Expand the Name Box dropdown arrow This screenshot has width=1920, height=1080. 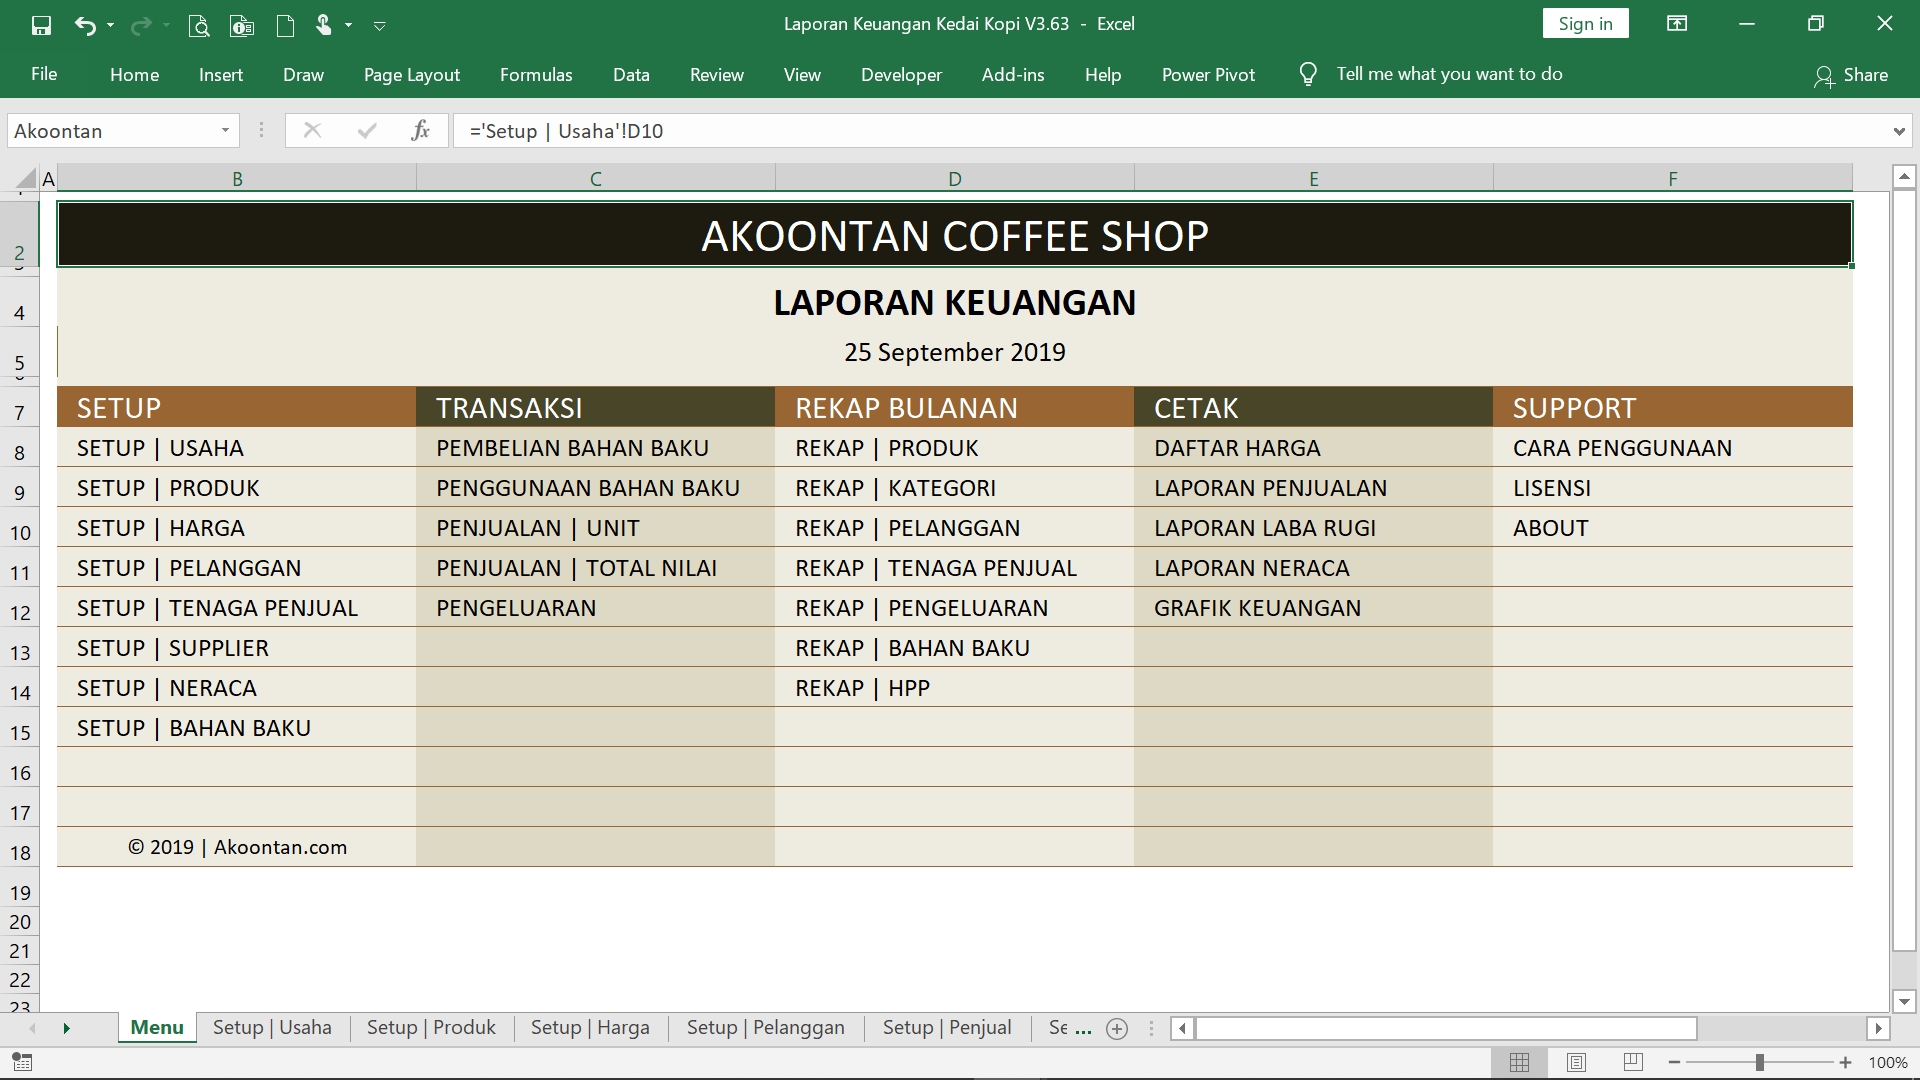(225, 131)
